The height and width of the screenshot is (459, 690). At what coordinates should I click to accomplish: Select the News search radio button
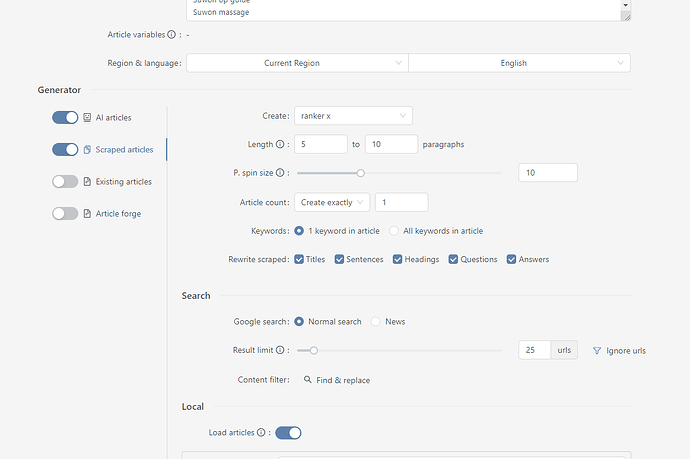376,322
